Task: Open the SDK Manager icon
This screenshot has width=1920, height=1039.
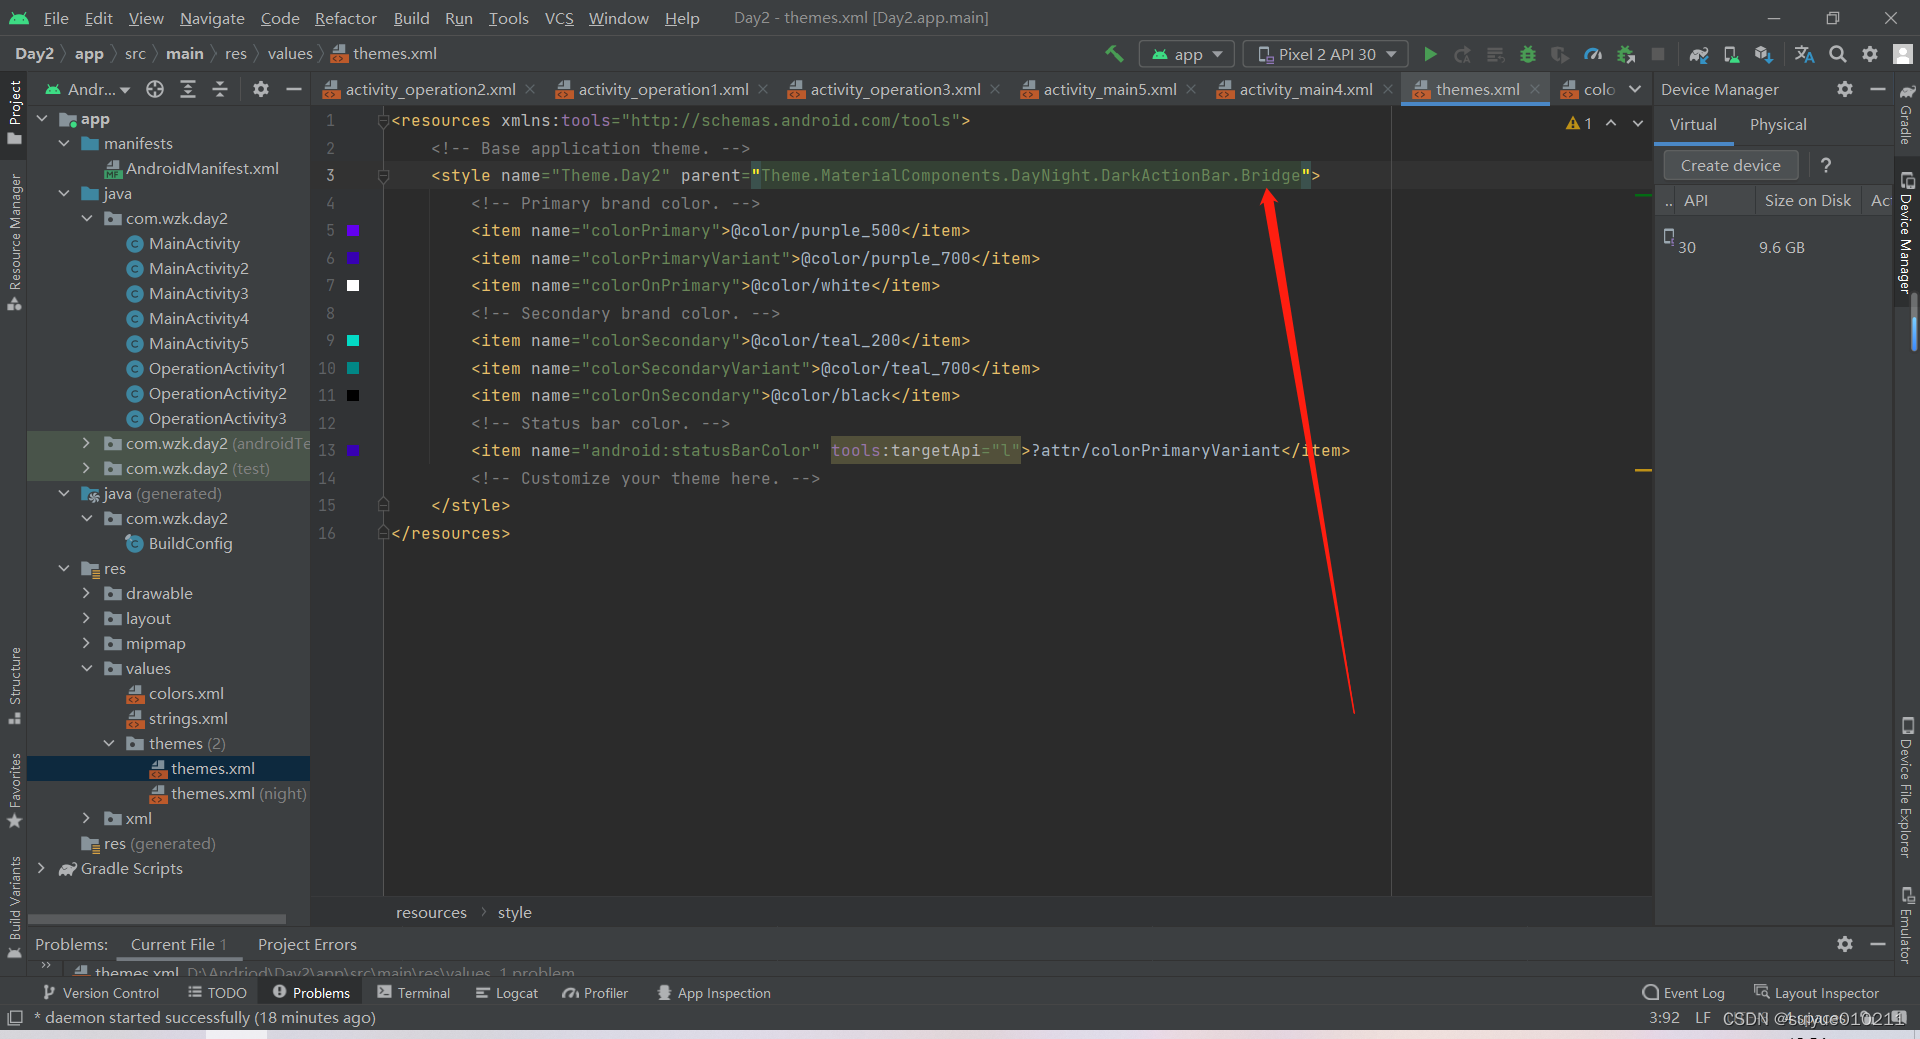Action: coord(1764,54)
